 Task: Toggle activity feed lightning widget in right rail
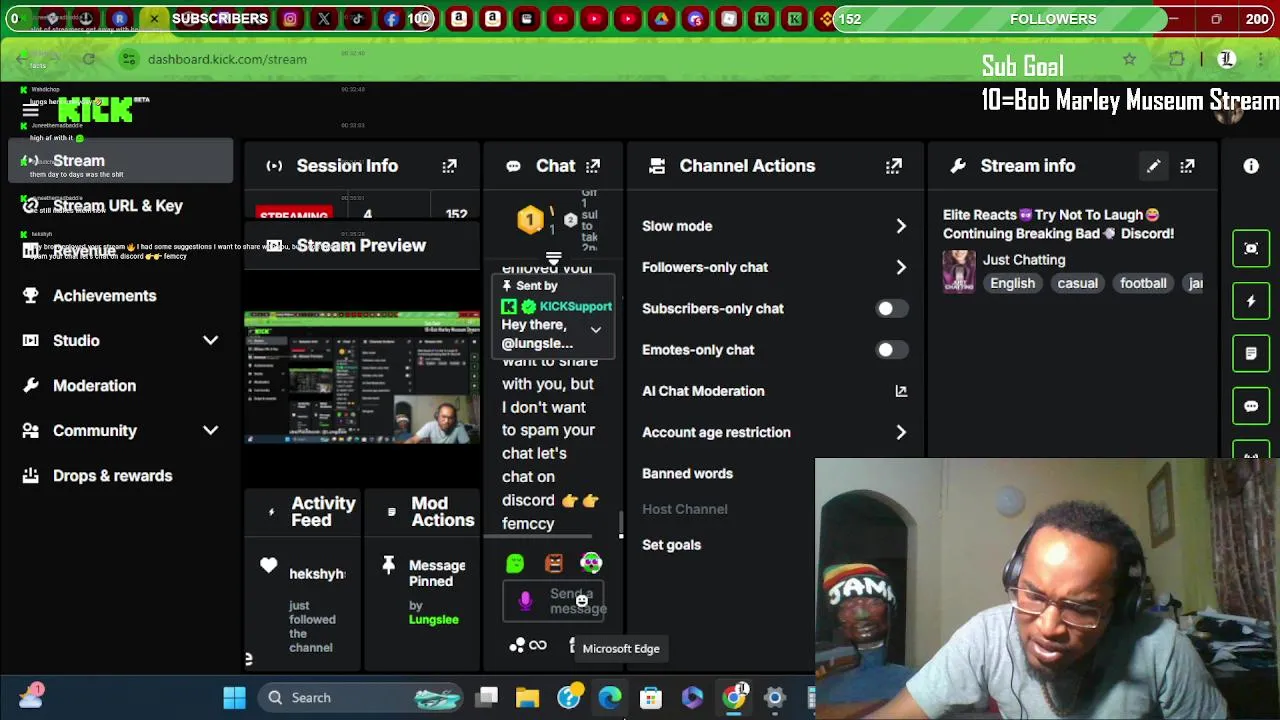(1251, 301)
